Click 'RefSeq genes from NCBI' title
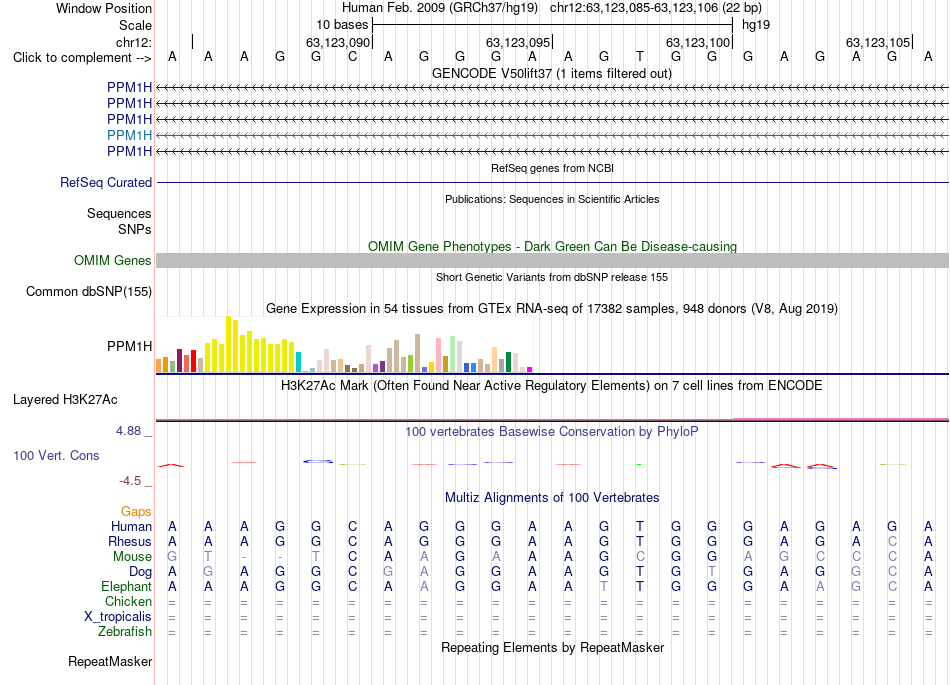950x685 pixels. click(x=552, y=168)
